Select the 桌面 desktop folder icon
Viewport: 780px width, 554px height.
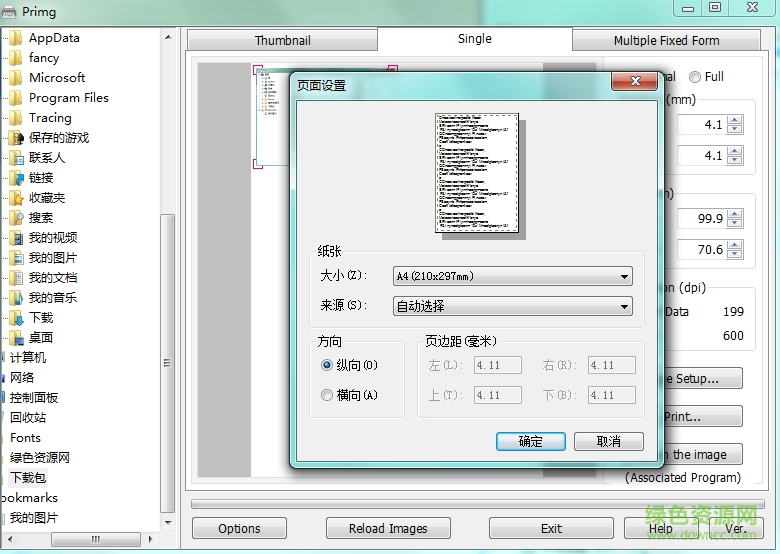tap(16, 338)
